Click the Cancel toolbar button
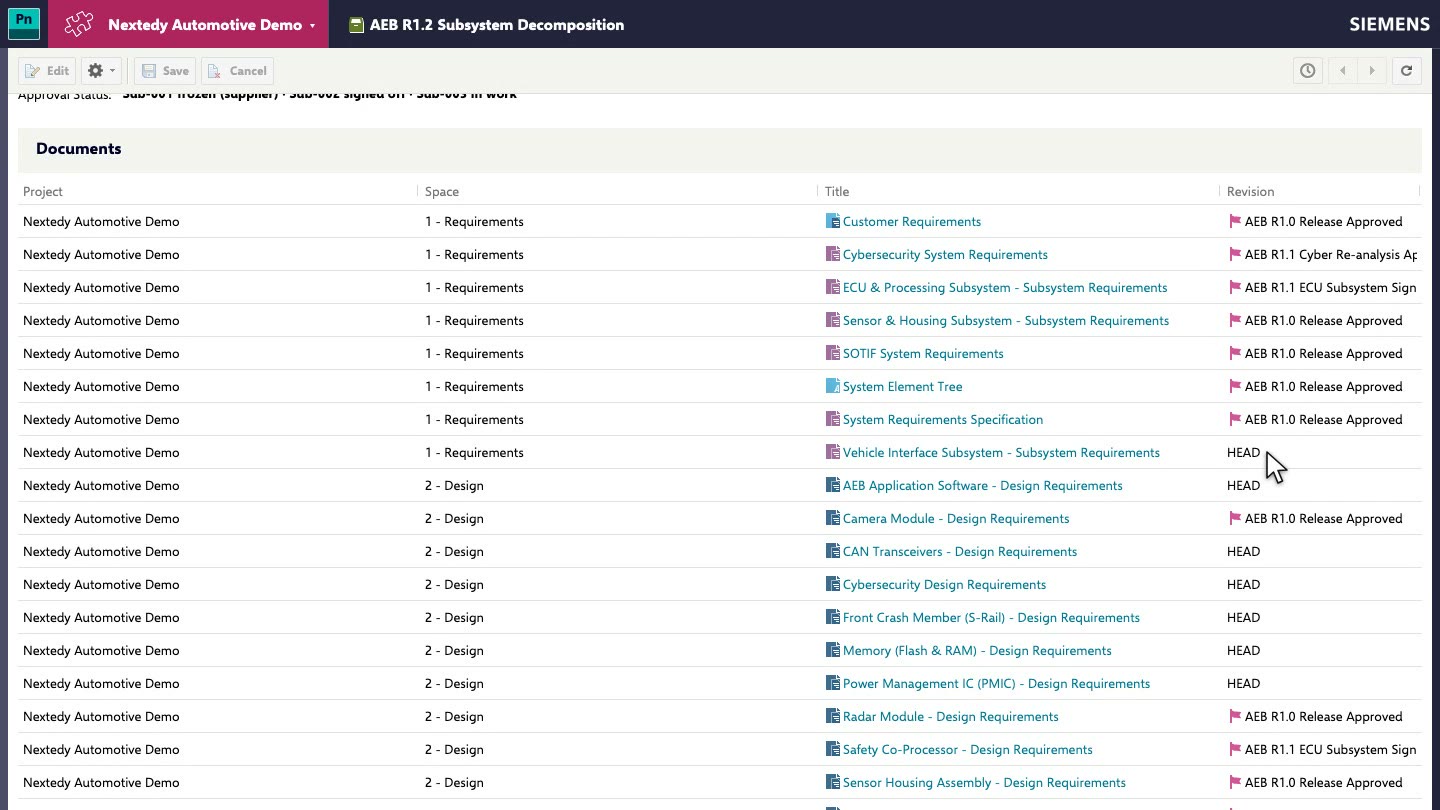 click(x=237, y=71)
